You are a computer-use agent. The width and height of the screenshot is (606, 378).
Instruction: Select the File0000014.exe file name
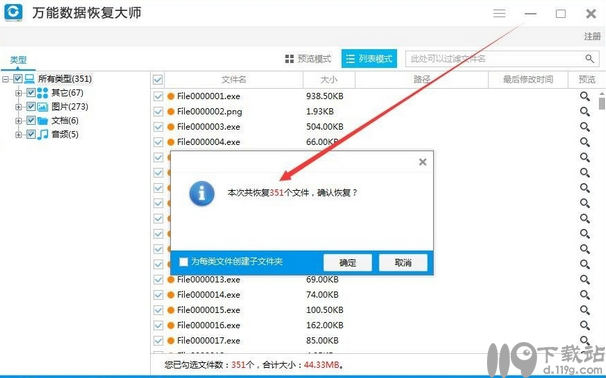(x=209, y=295)
